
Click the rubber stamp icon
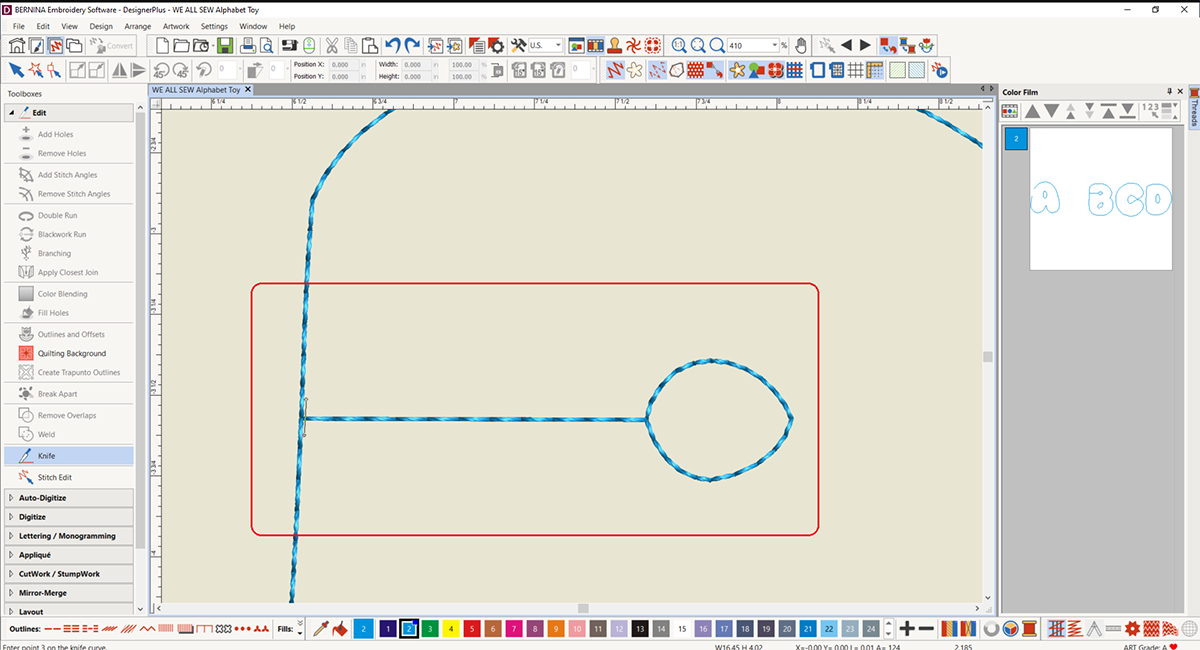(x=615, y=45)
